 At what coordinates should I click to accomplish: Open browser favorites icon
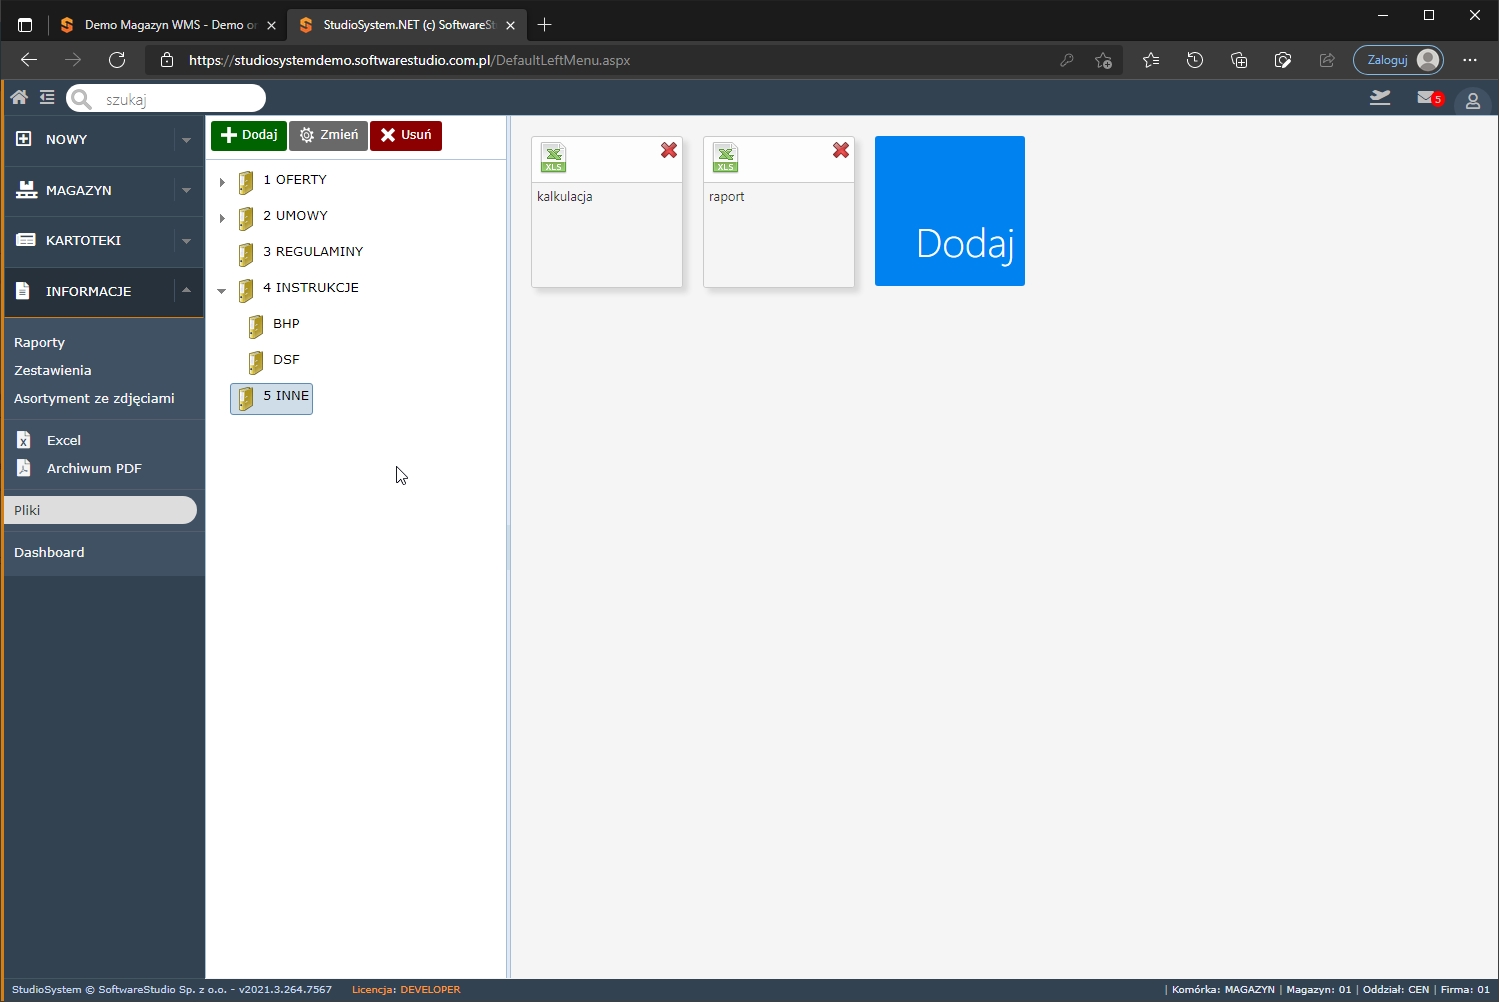[1151, 60]
